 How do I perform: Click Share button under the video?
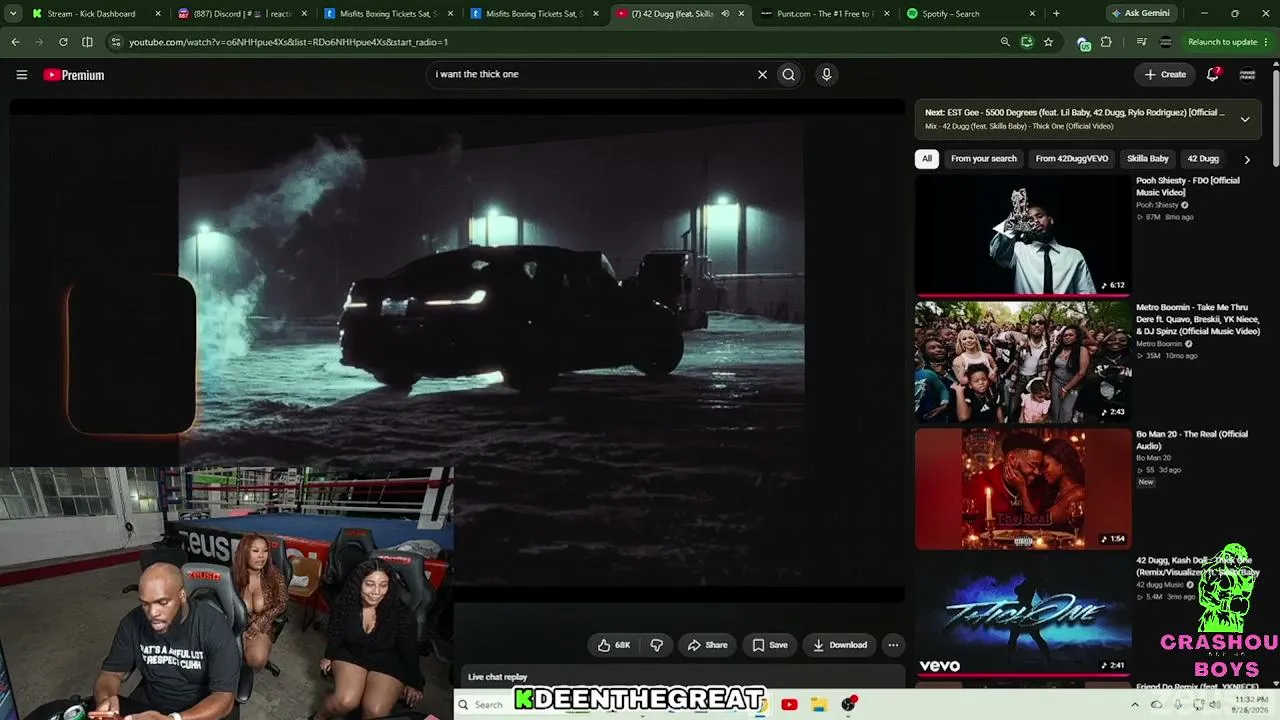click(708, 645)
